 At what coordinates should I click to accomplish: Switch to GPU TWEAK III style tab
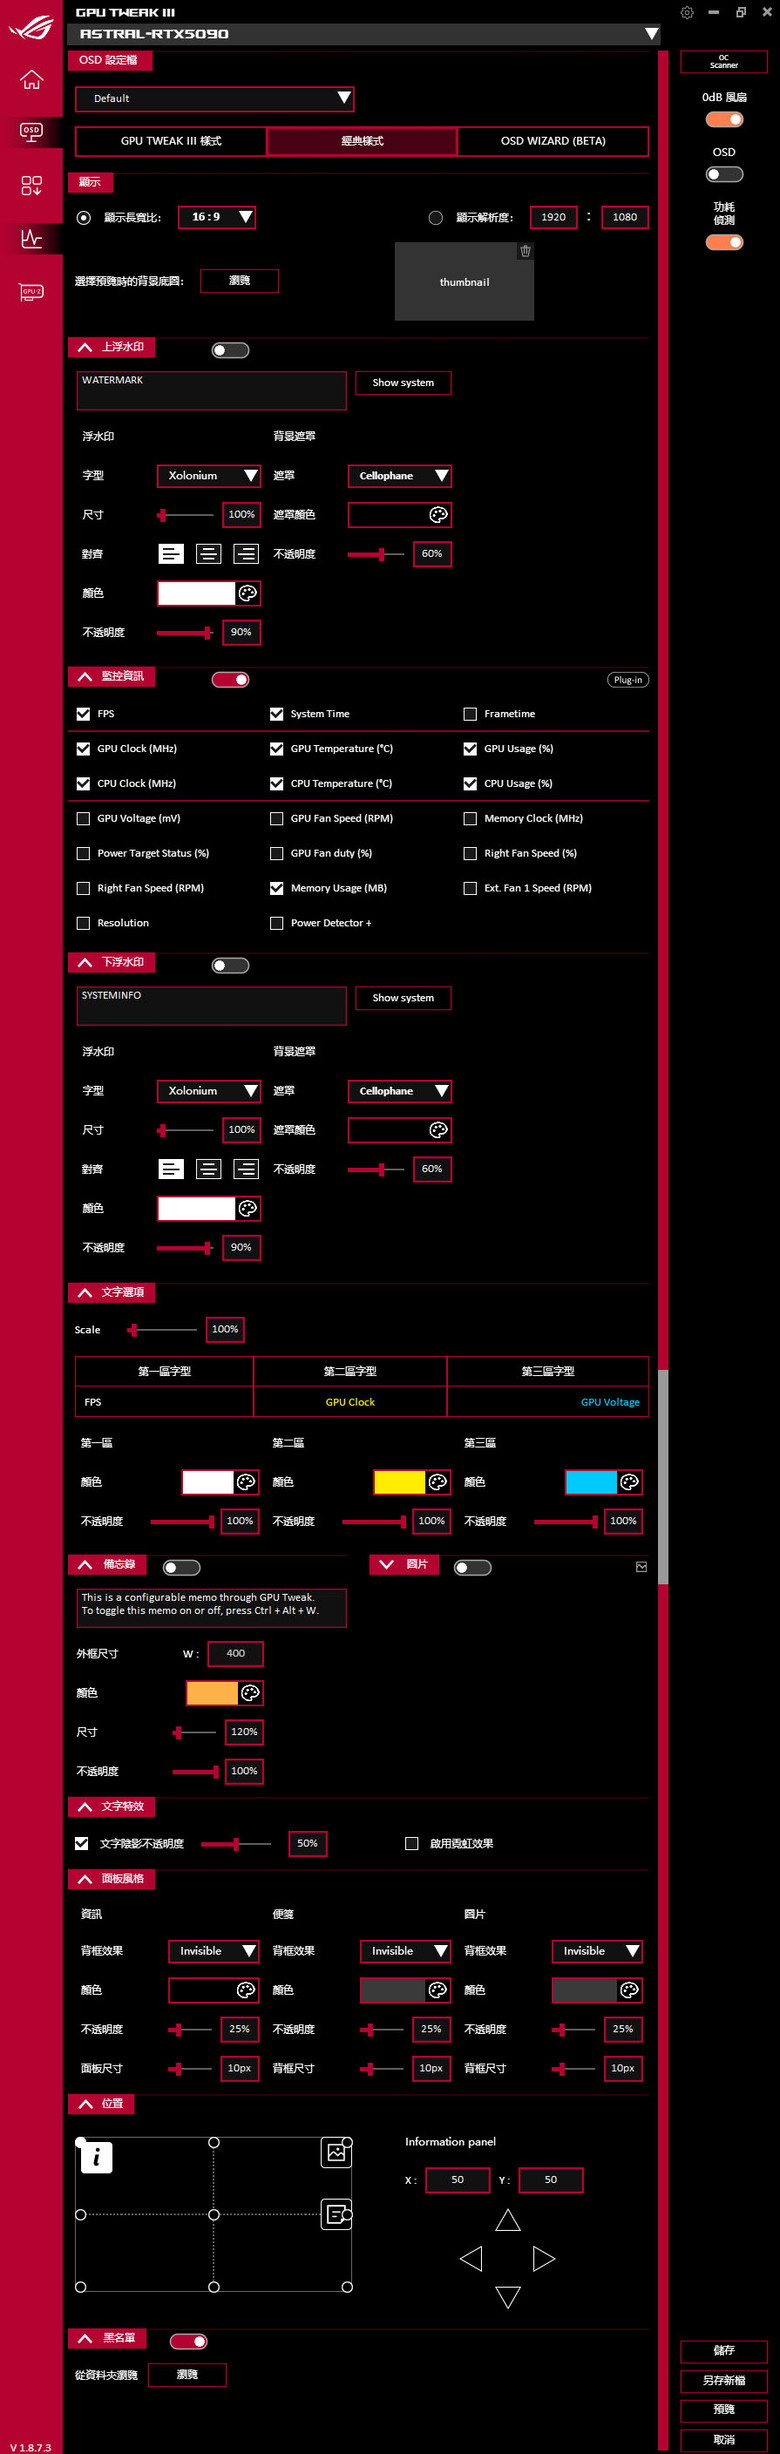171,141
